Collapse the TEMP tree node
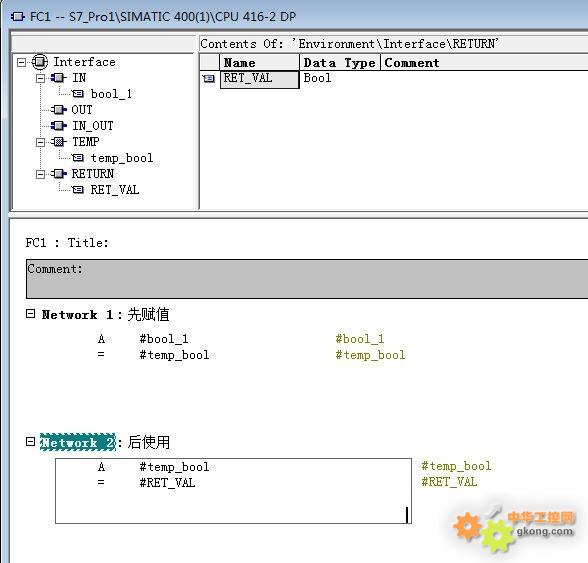Viewport: 588px width, 563px height. (x=40, y=142)
